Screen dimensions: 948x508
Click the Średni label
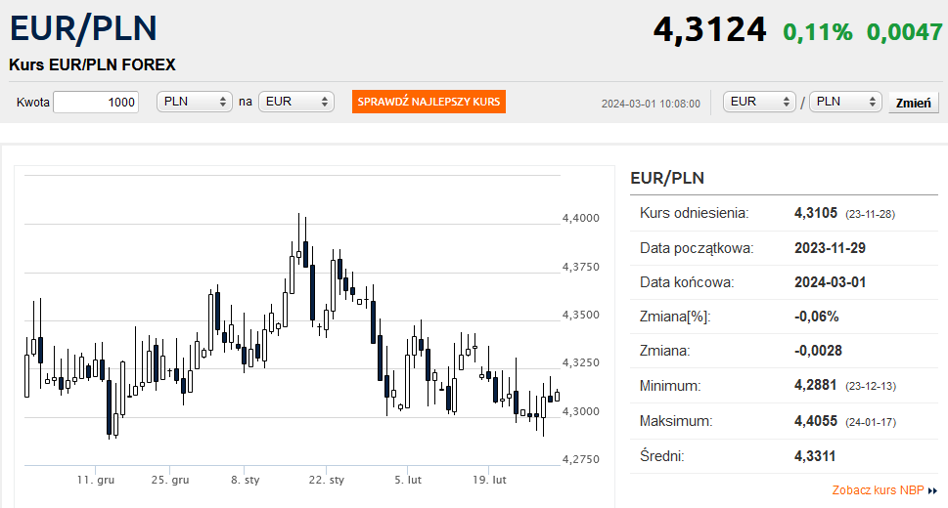coord(662,456)
